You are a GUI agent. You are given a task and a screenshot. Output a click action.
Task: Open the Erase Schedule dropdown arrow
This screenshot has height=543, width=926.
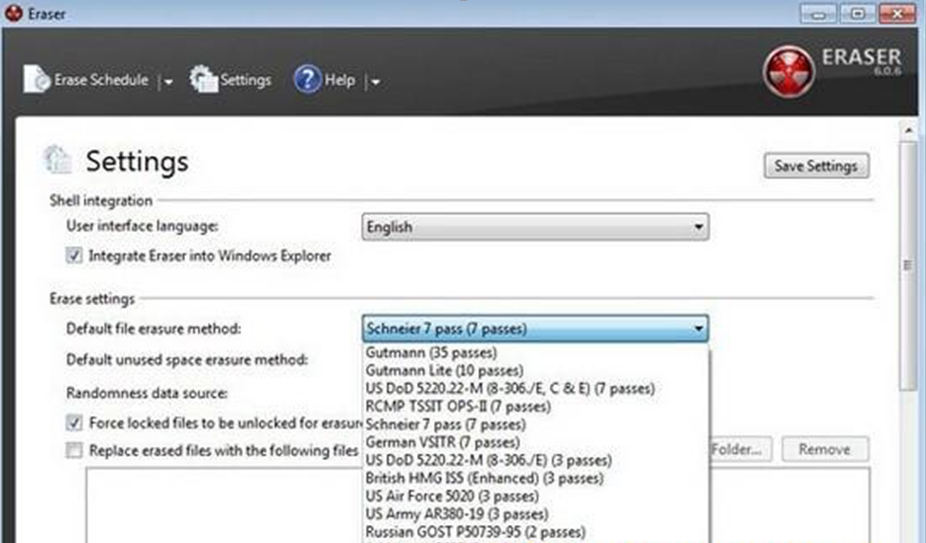point(168,82)
